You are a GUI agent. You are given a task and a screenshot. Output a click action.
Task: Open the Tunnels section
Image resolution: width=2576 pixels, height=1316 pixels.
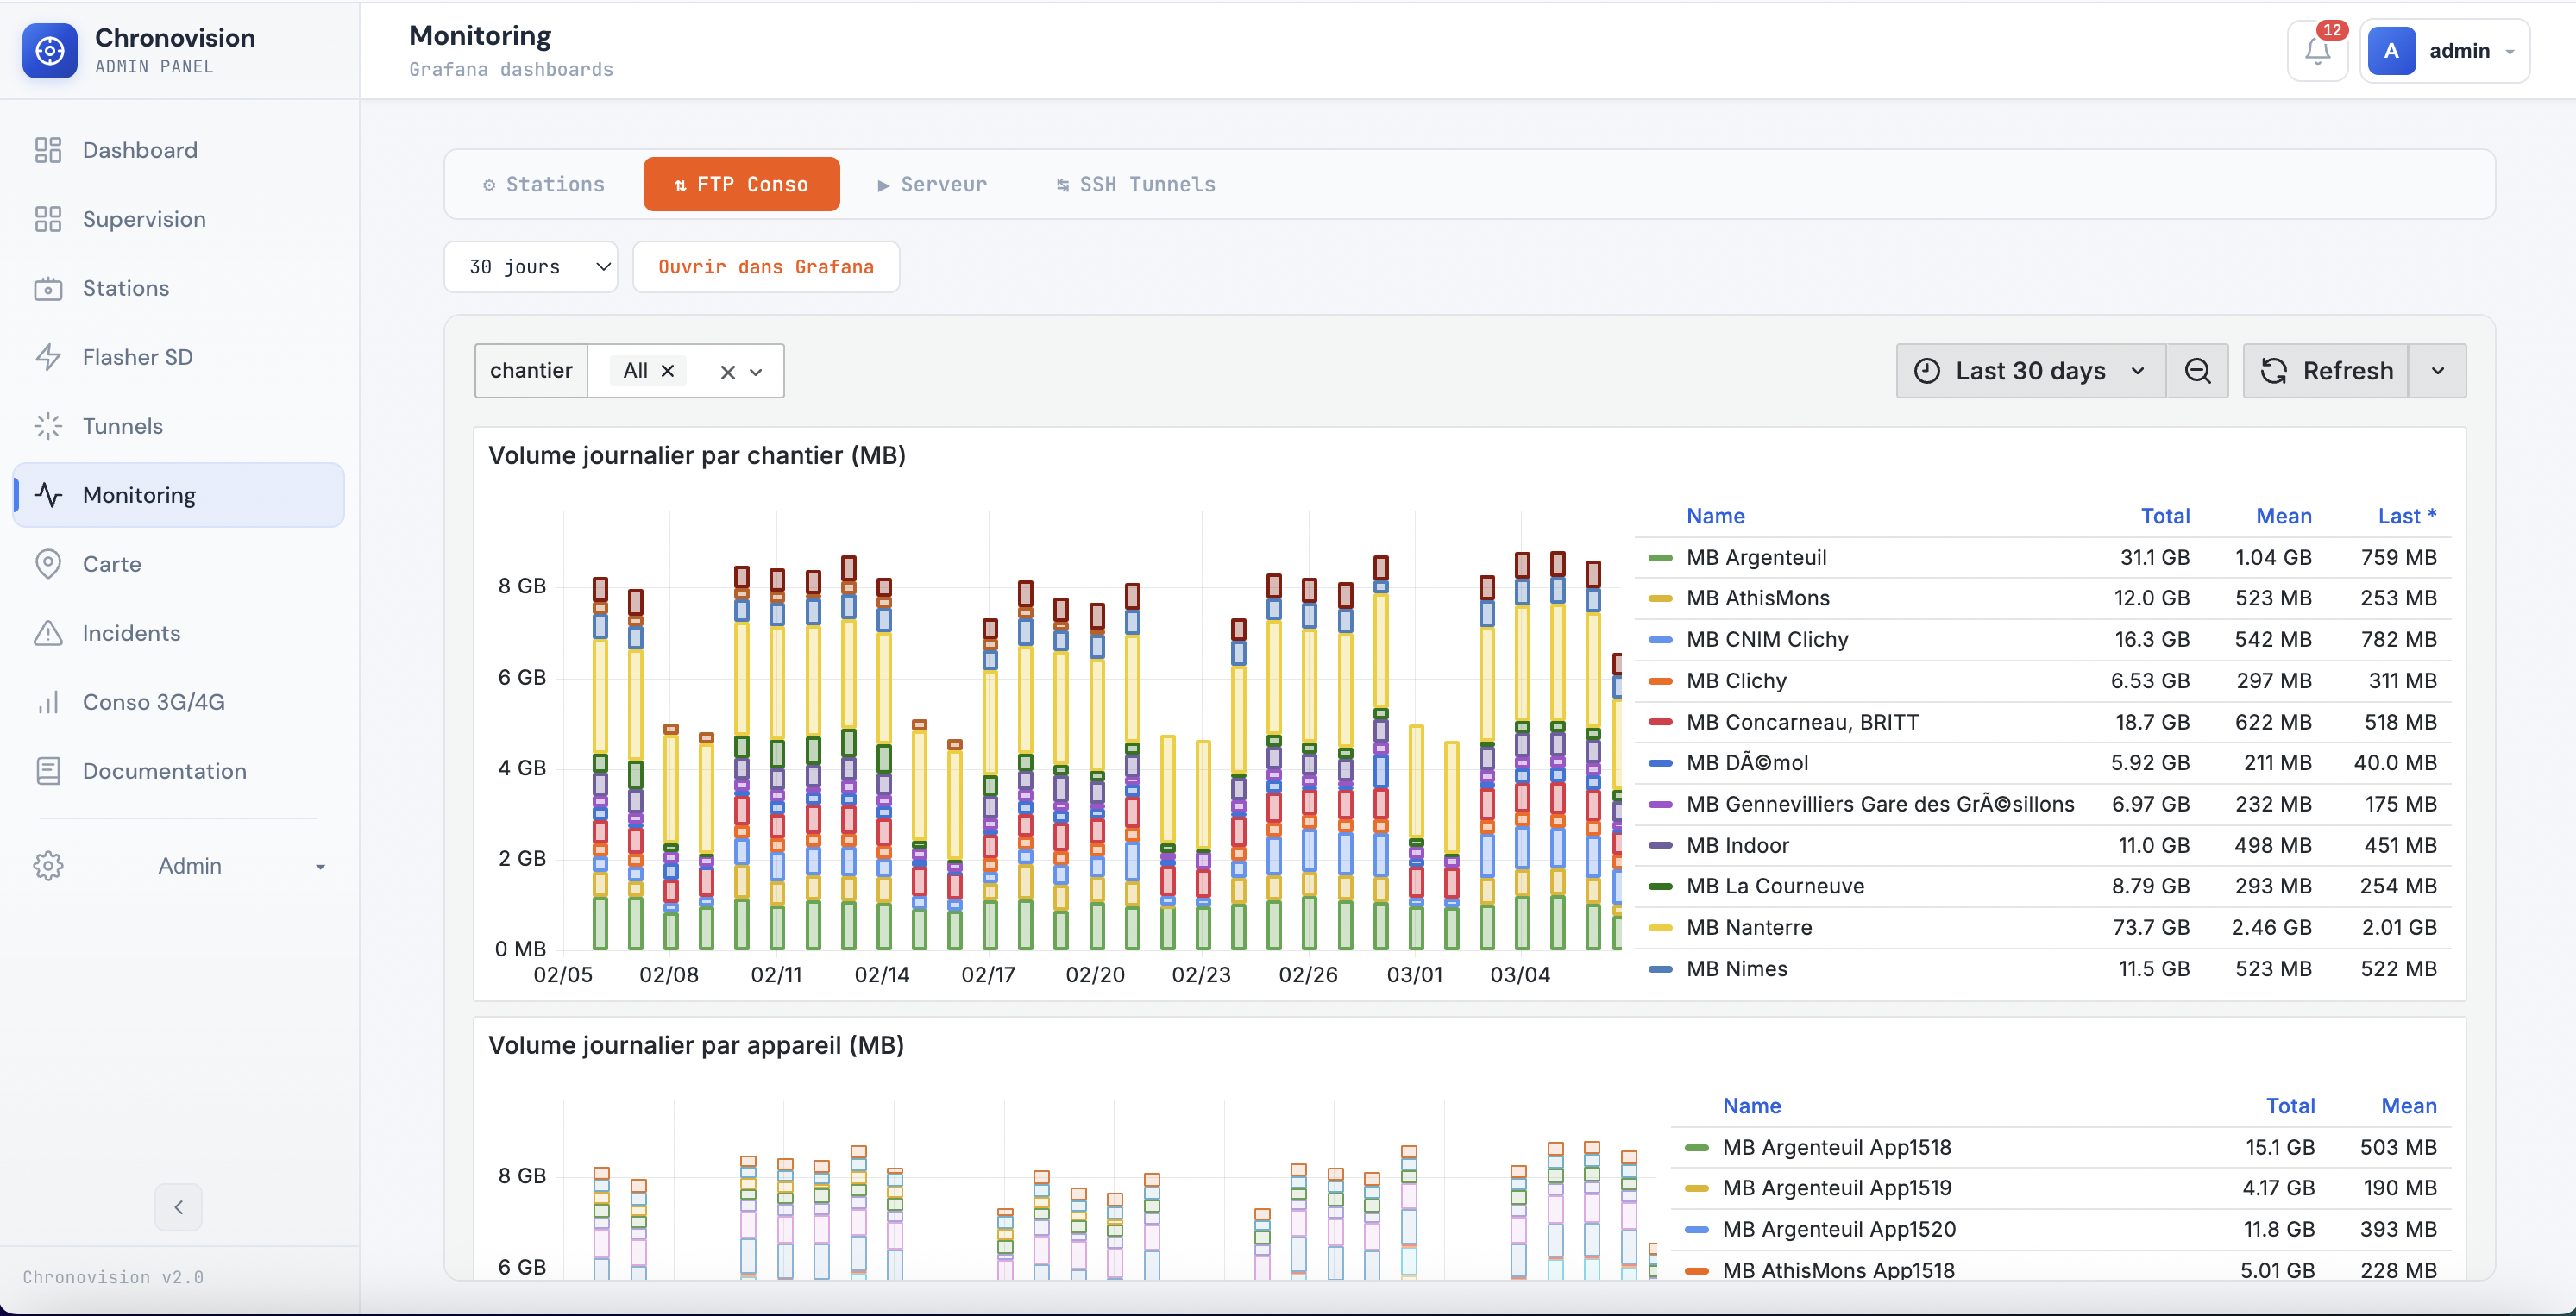(122, 426)
